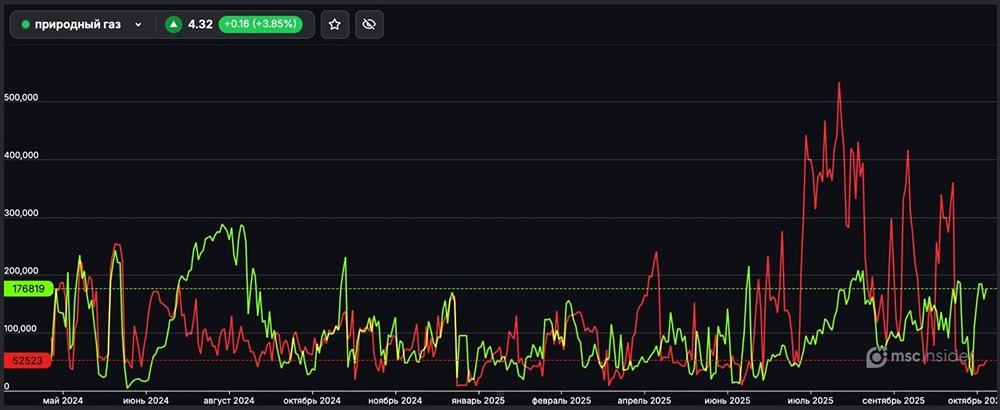1000x410 pixels.
Task: Select ноябрь 2024 on the time axis
Action: tap(395, 399)
